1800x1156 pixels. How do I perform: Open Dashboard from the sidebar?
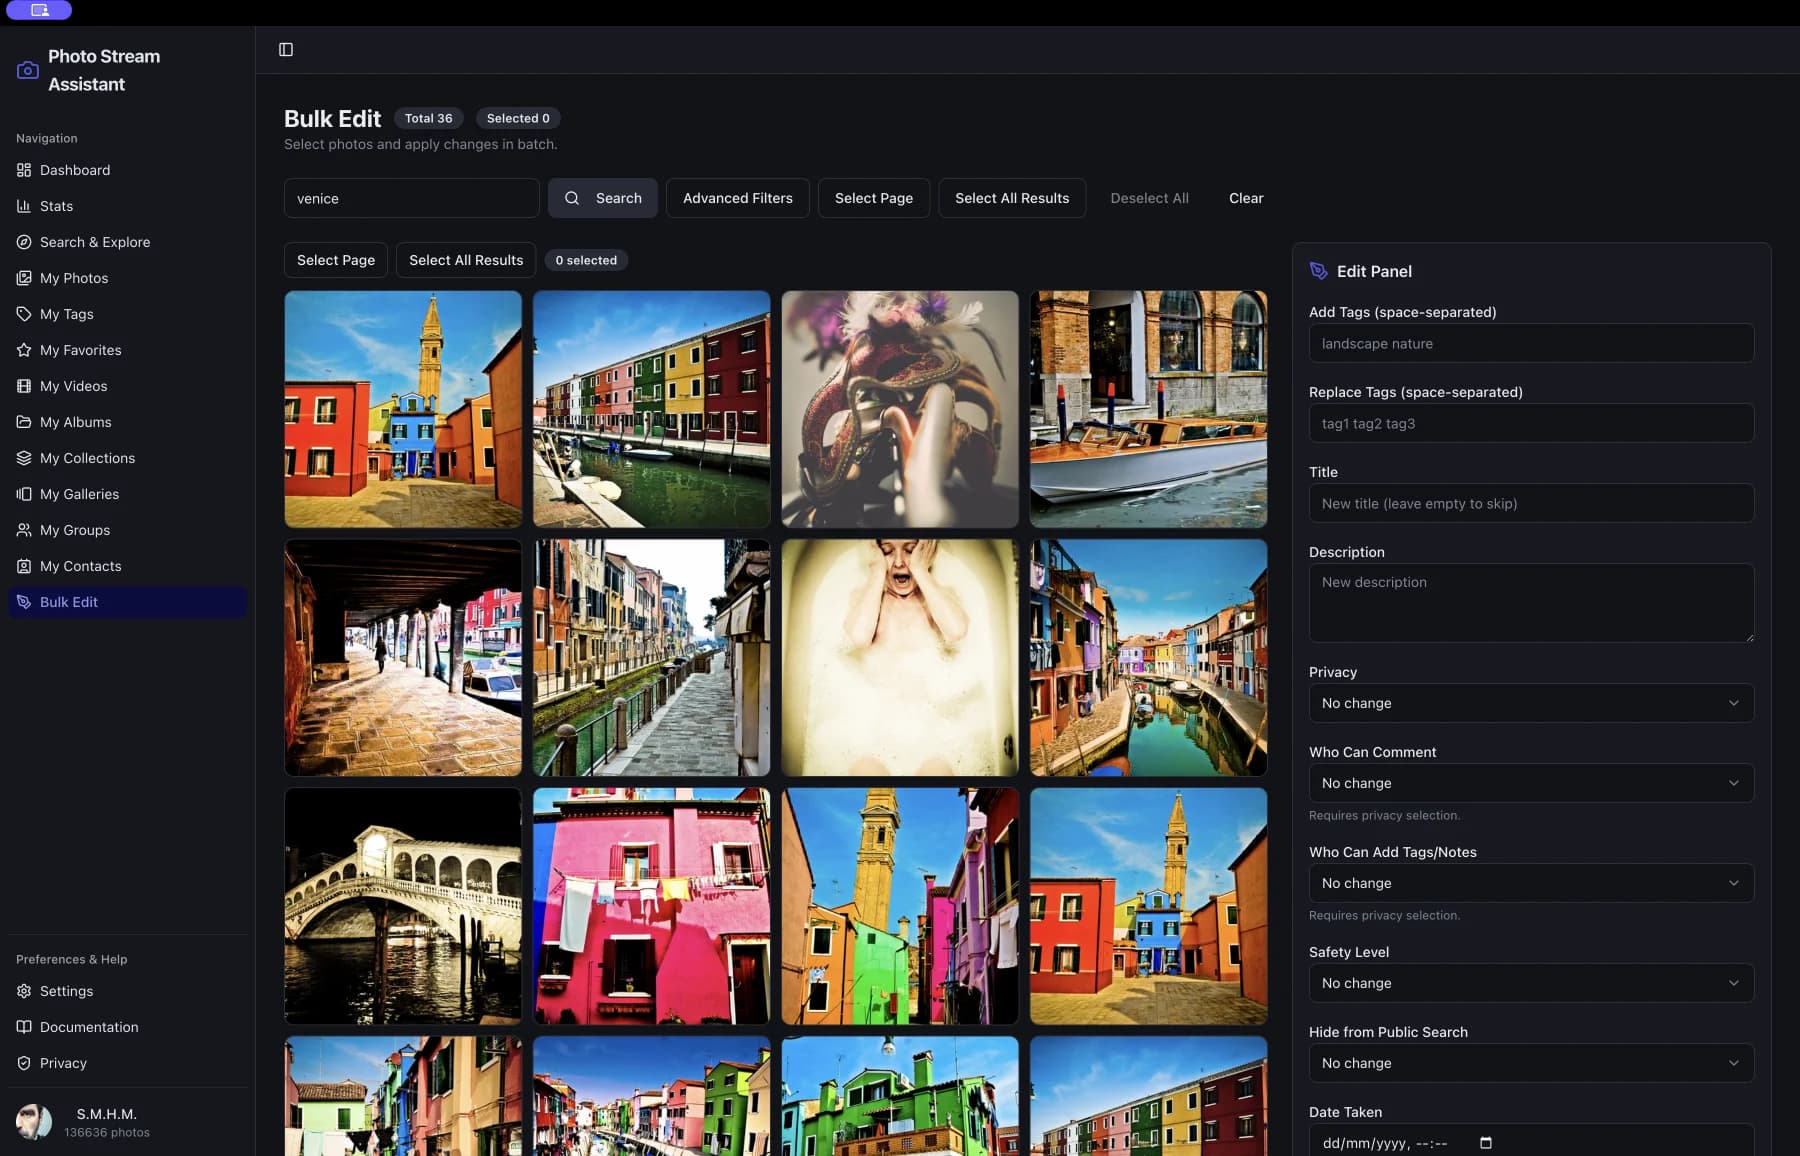click(74, 170)
